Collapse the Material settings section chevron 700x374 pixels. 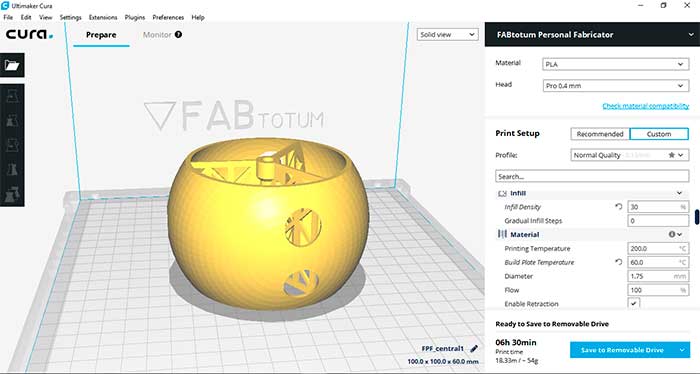tap(679, 234)
